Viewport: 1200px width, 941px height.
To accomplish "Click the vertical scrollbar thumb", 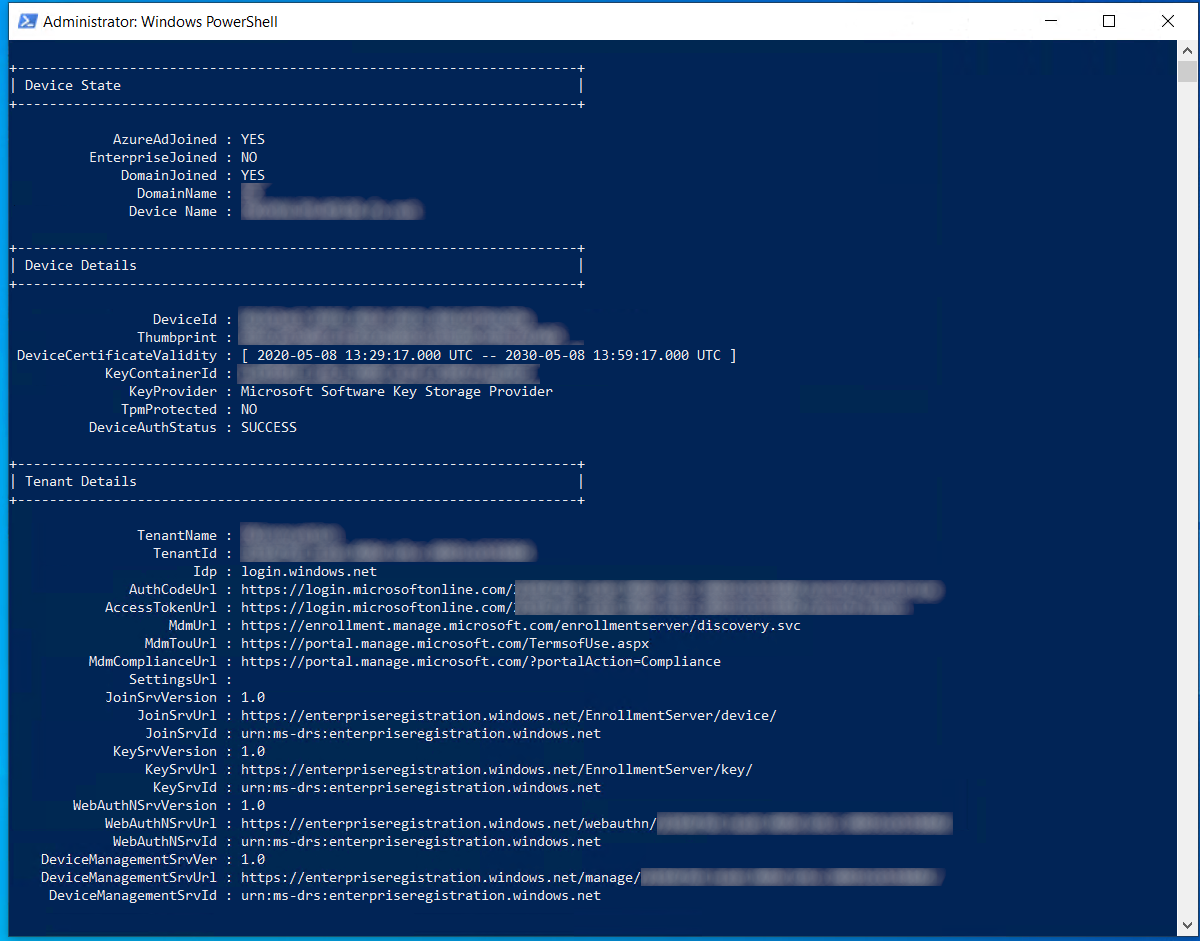I will pyautogui.click(x=1187, y=71).
